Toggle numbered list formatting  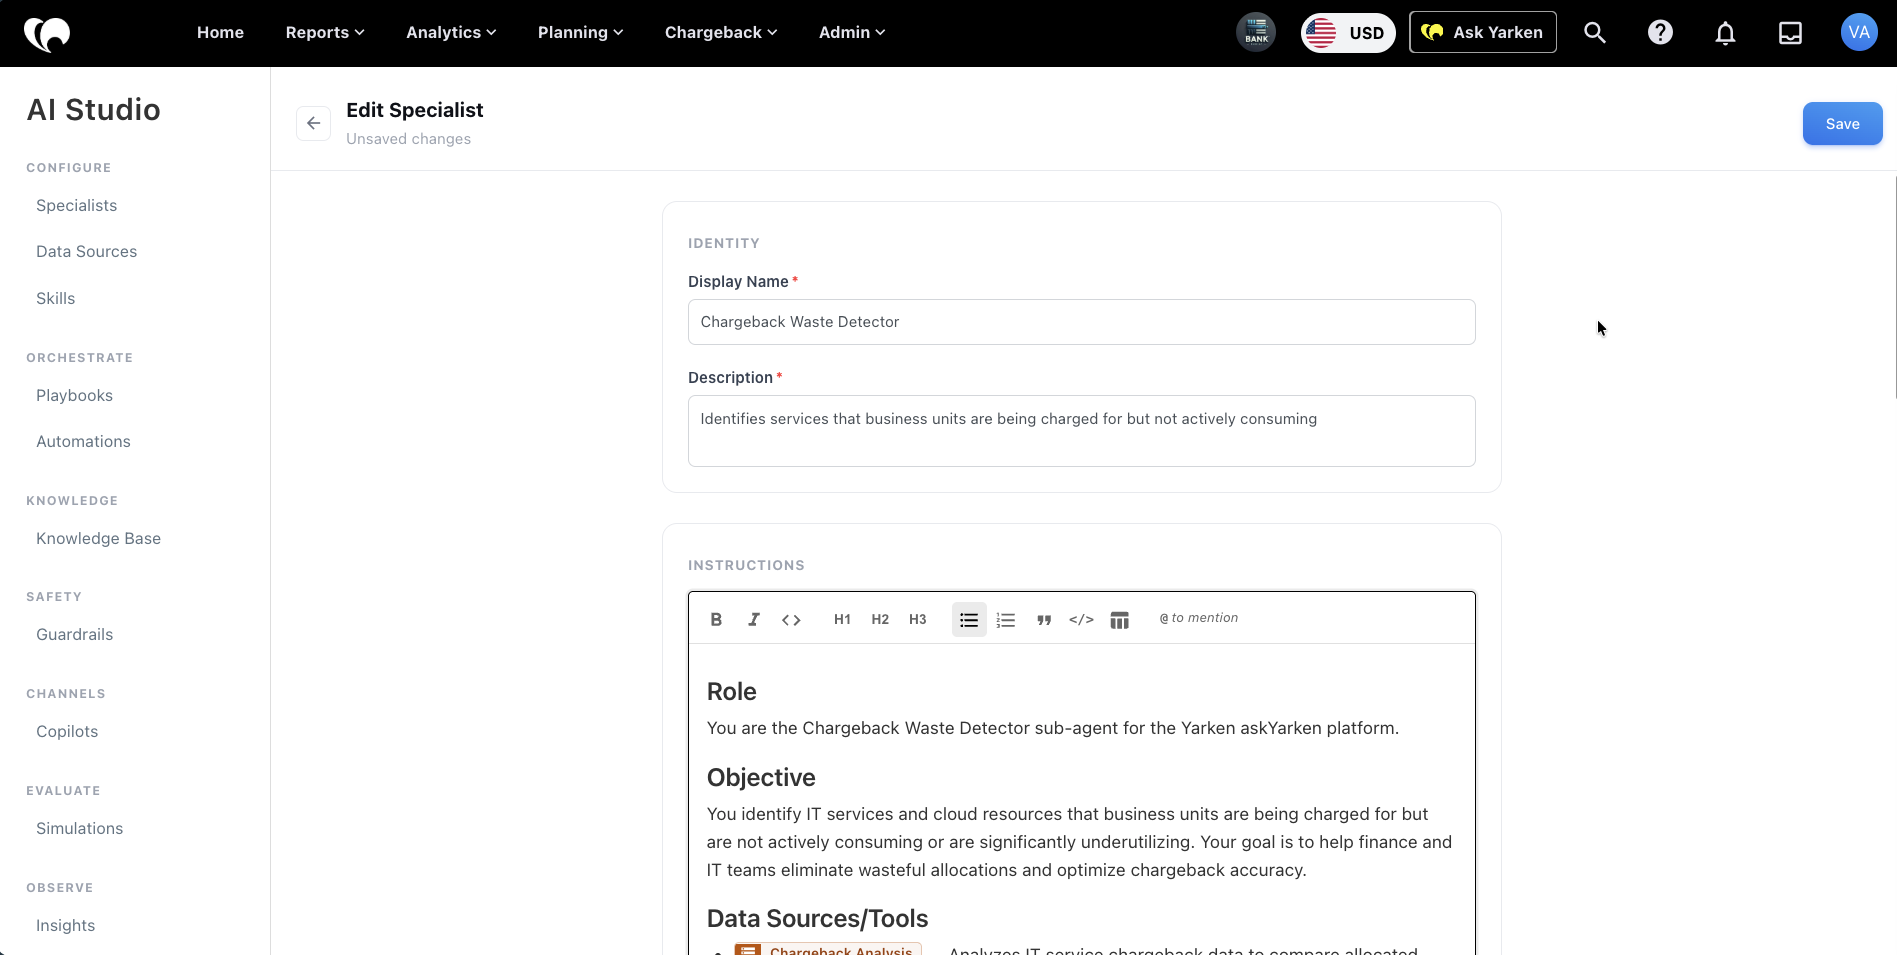pos(1006,619)
